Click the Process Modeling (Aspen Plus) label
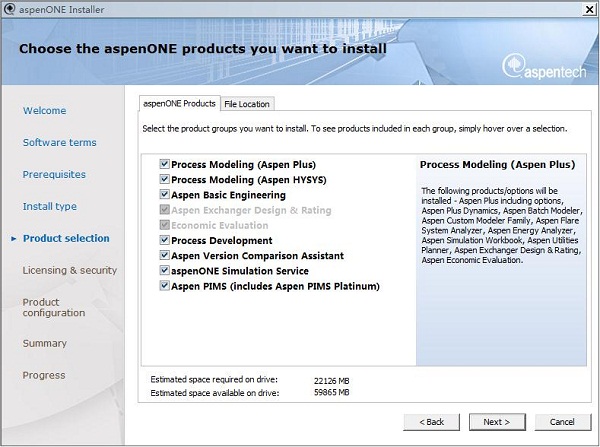600x447 pixels. [243, 165]
